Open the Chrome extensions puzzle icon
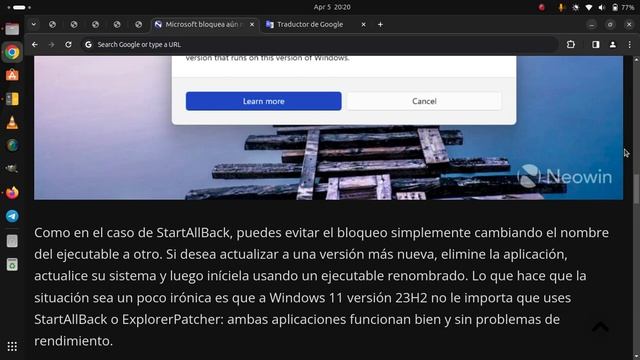 pos(571,44)
